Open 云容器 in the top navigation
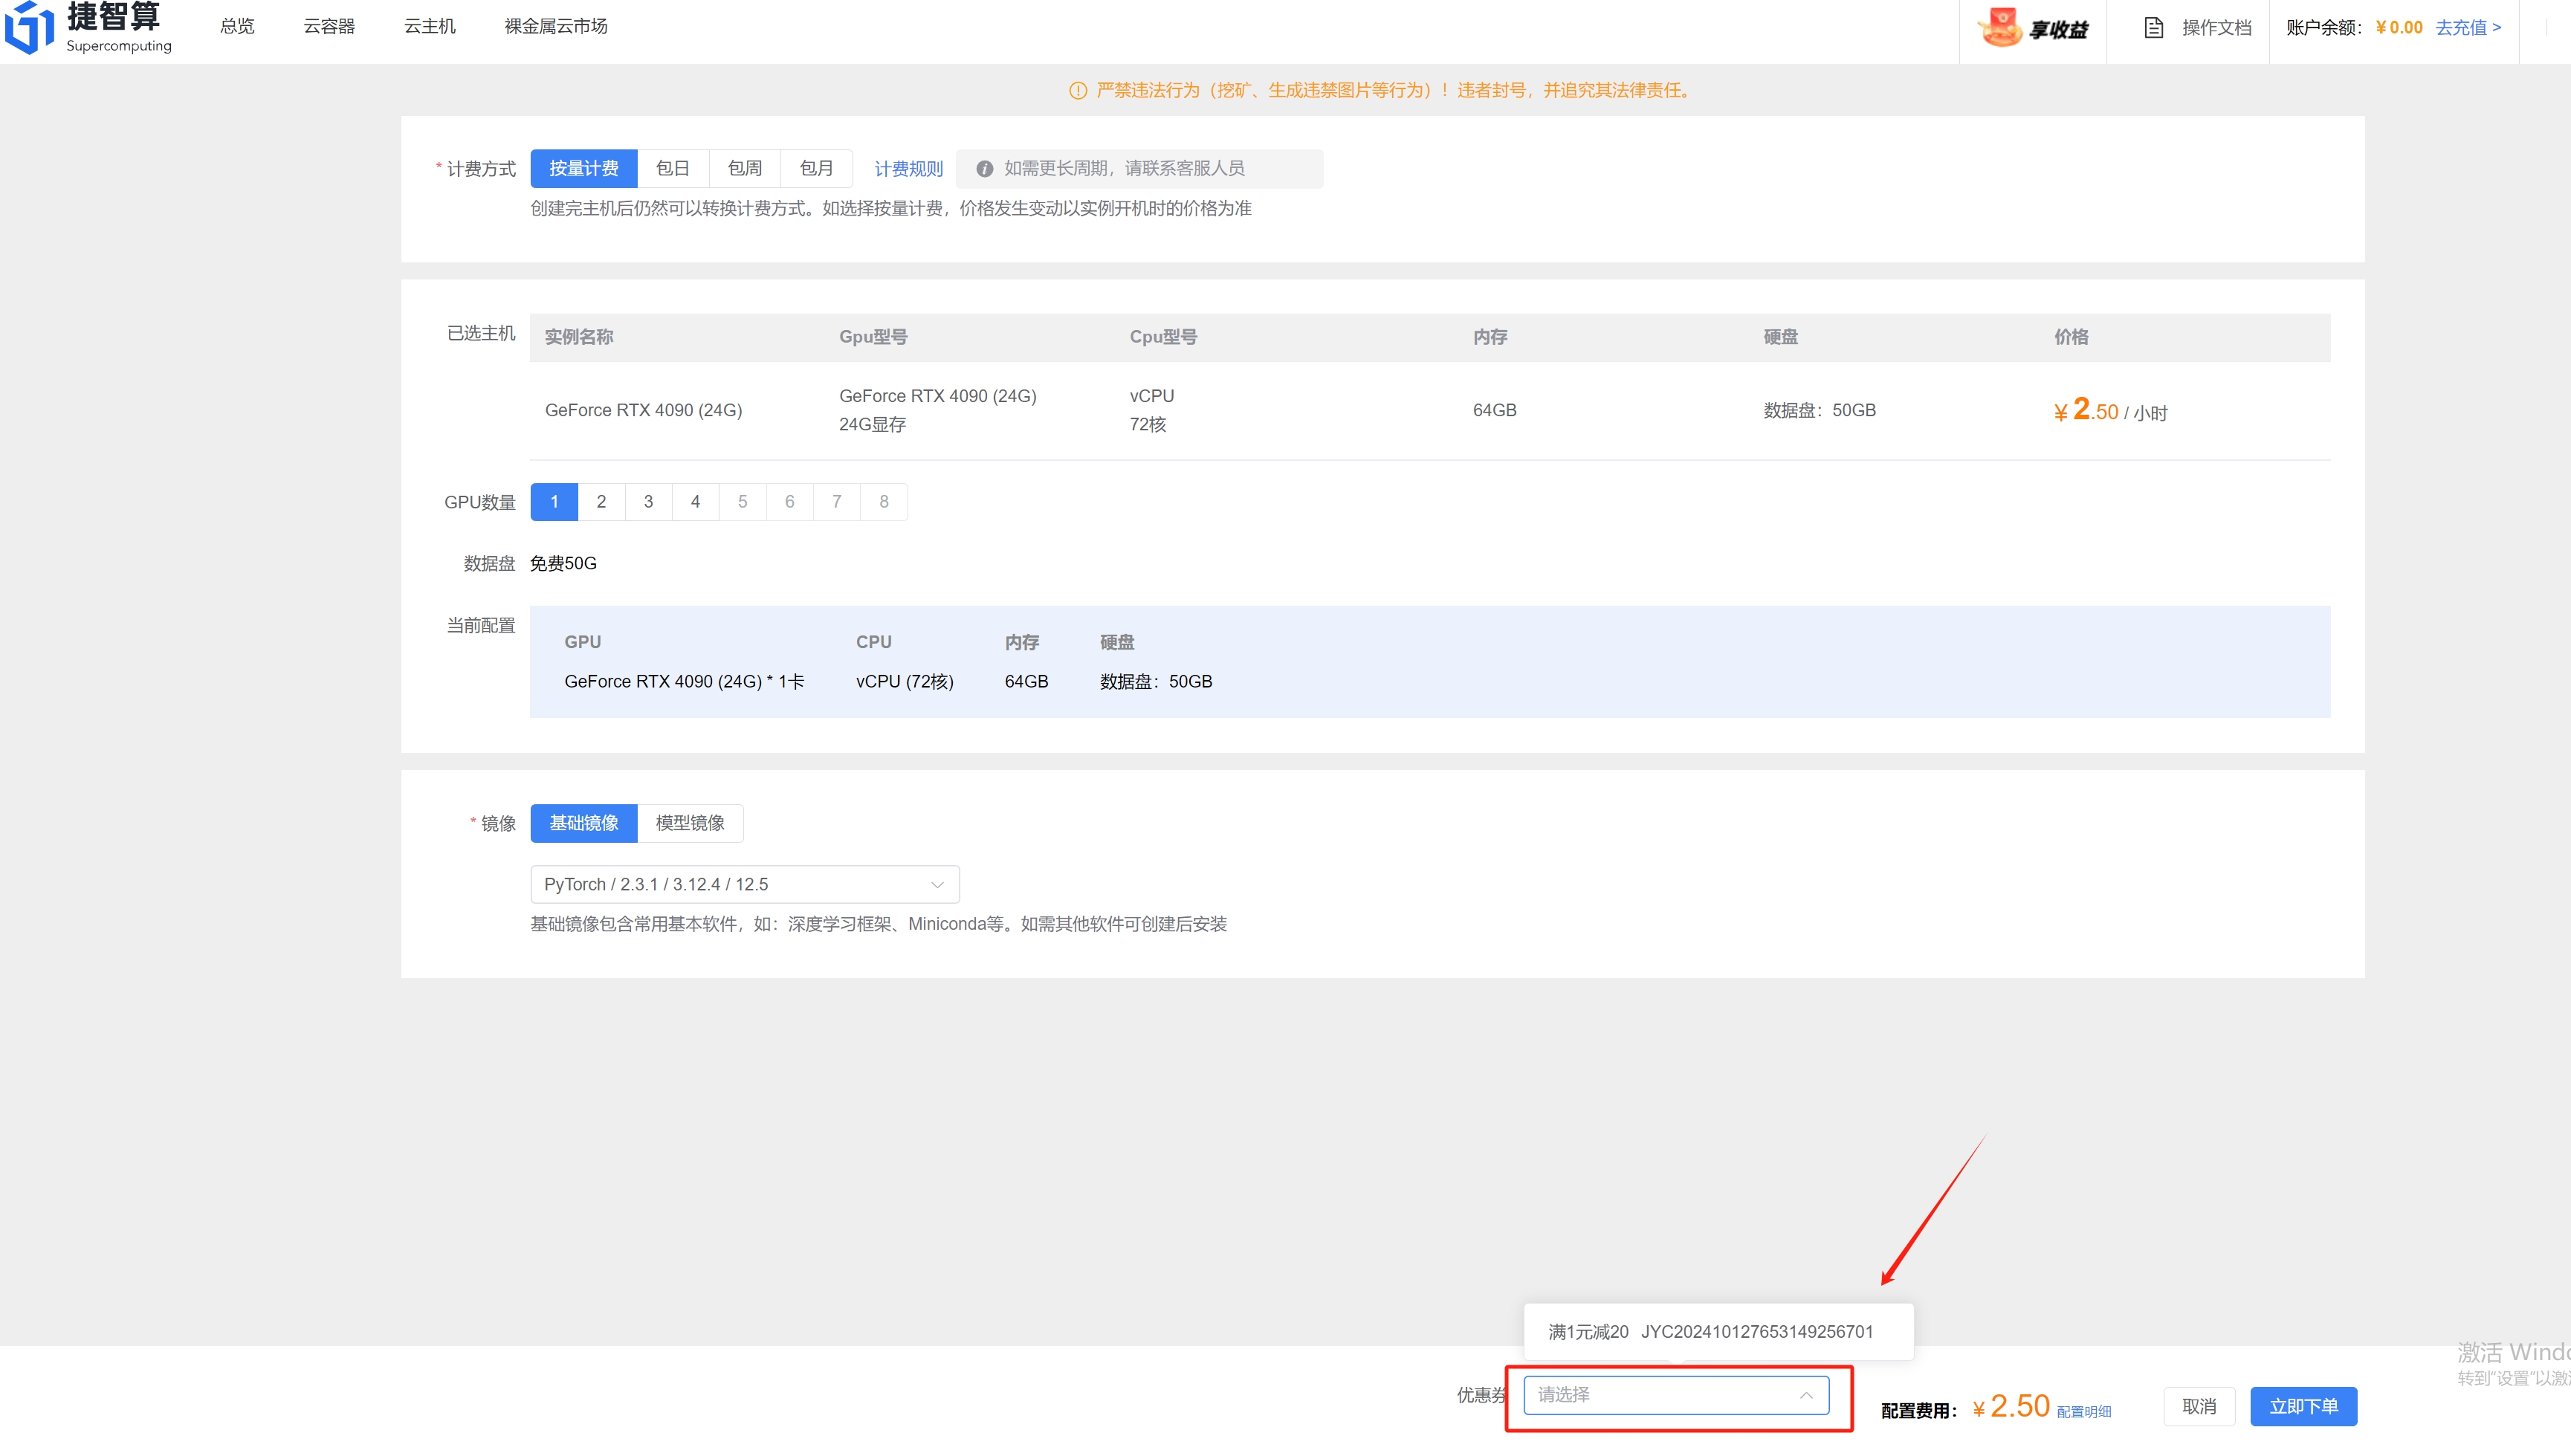 329,27
